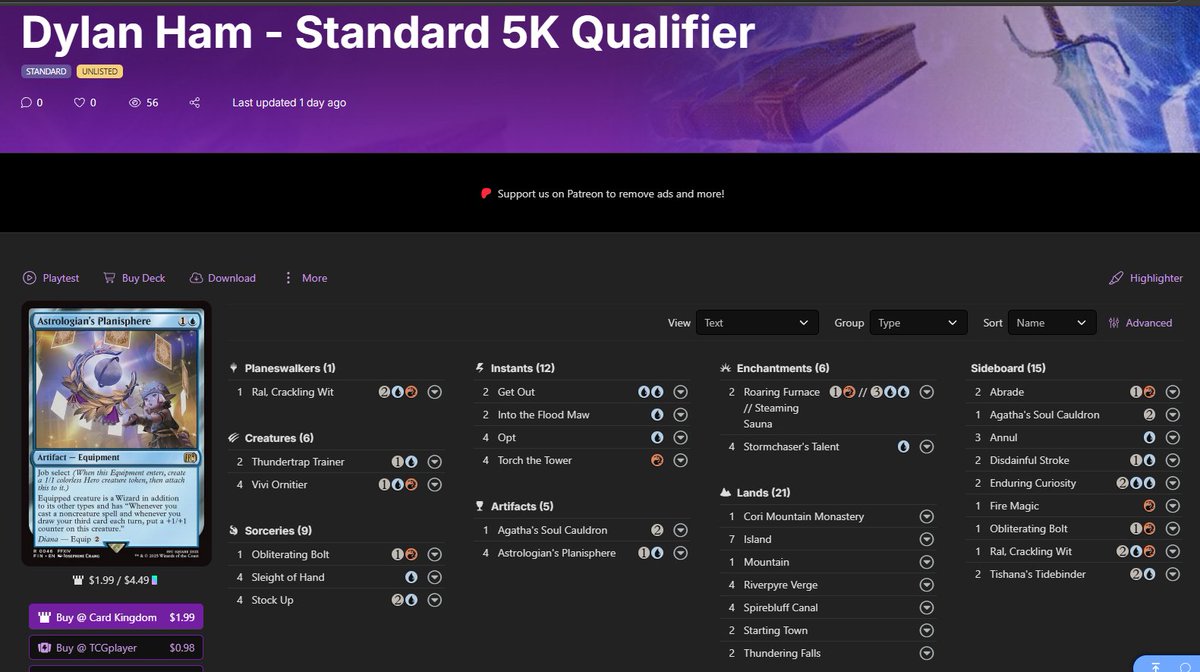Open dropdown arrow next to Into the Flood Maw
Image resolution: width=1200 pixels, height=672 pixels.
click(680, 415)
